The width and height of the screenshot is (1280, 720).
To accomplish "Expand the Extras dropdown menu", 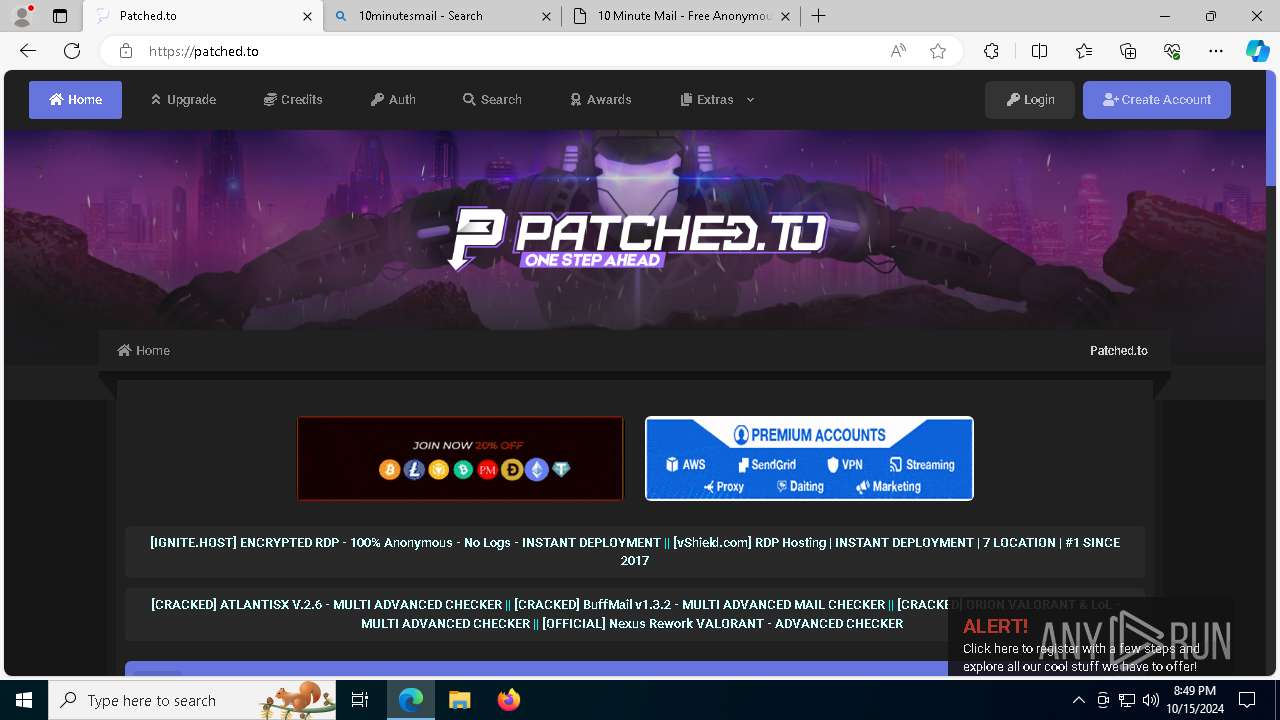I will pos(717,100).
